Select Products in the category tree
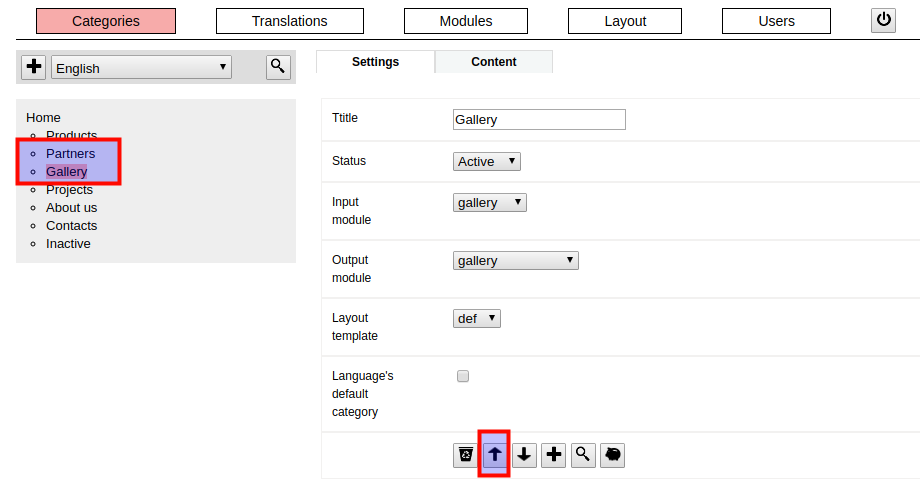The image size is (920, 484). [x=72, y=136]
